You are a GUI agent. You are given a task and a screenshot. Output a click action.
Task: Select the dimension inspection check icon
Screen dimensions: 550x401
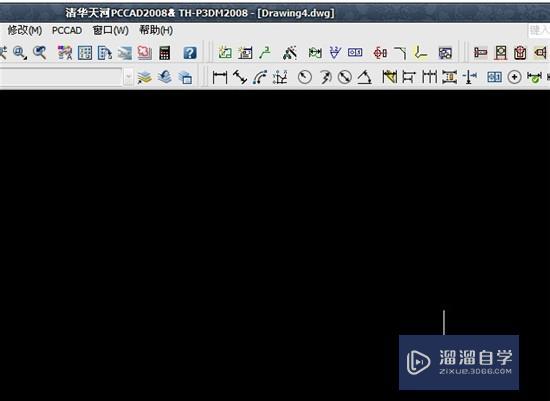(535, 77)
